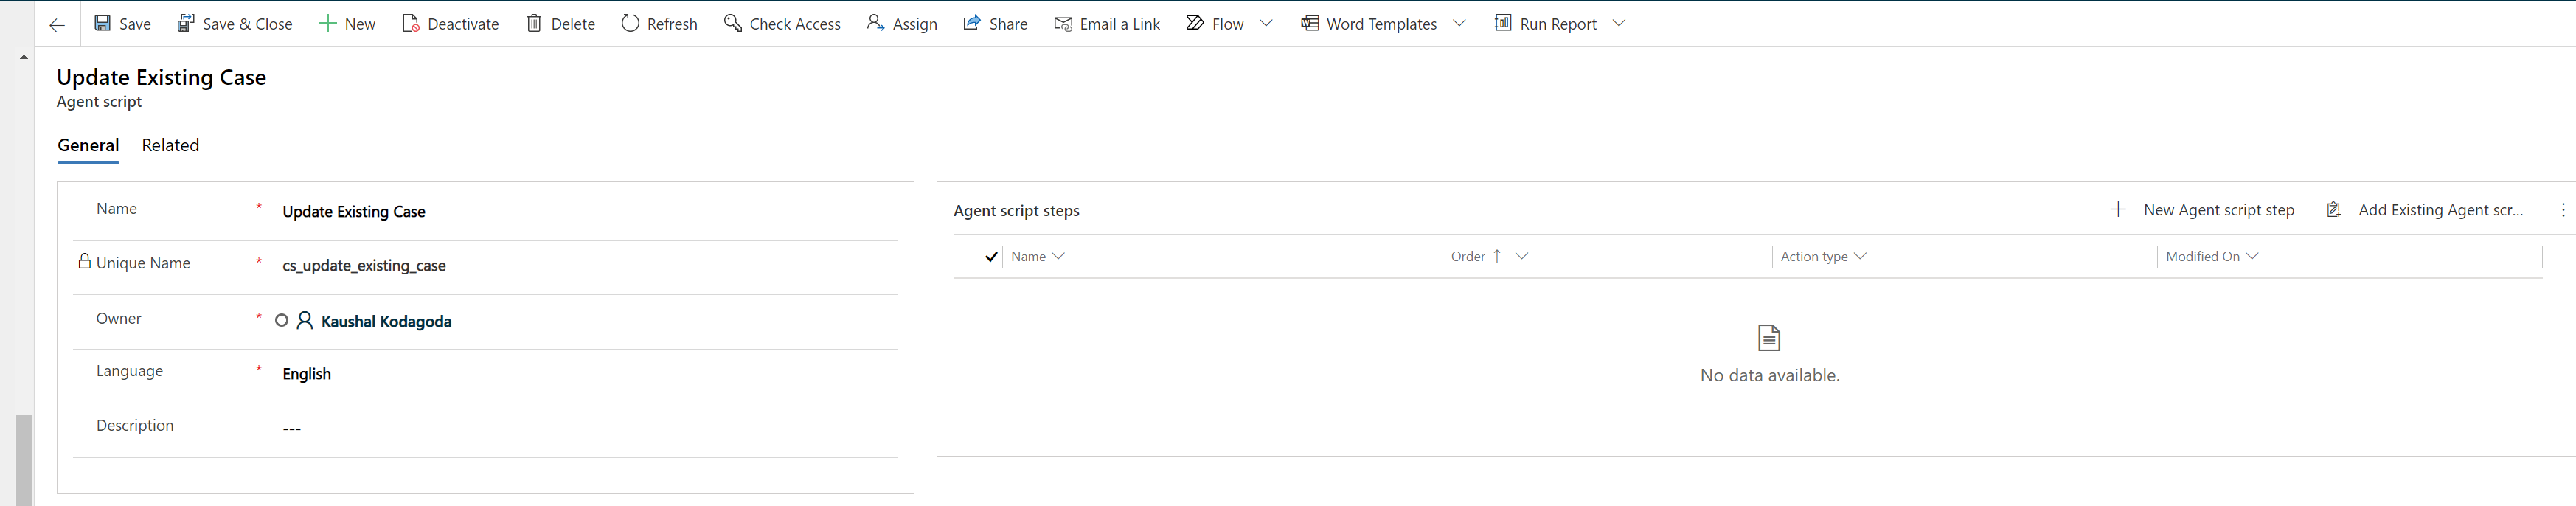Expand the Flow dropdown chevron
The width and height of the screenshot is (2576, 506).
(1266, 24)
